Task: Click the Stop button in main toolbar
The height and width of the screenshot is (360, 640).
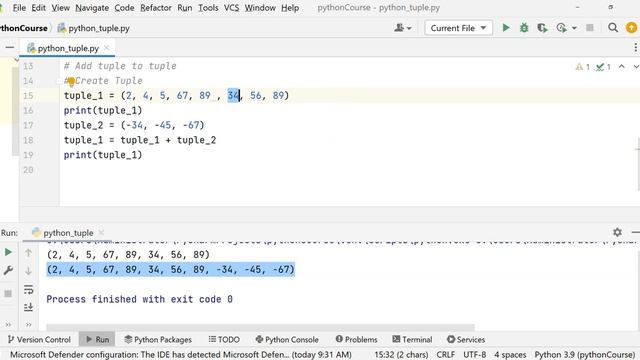Action: (x=590, y=28)
